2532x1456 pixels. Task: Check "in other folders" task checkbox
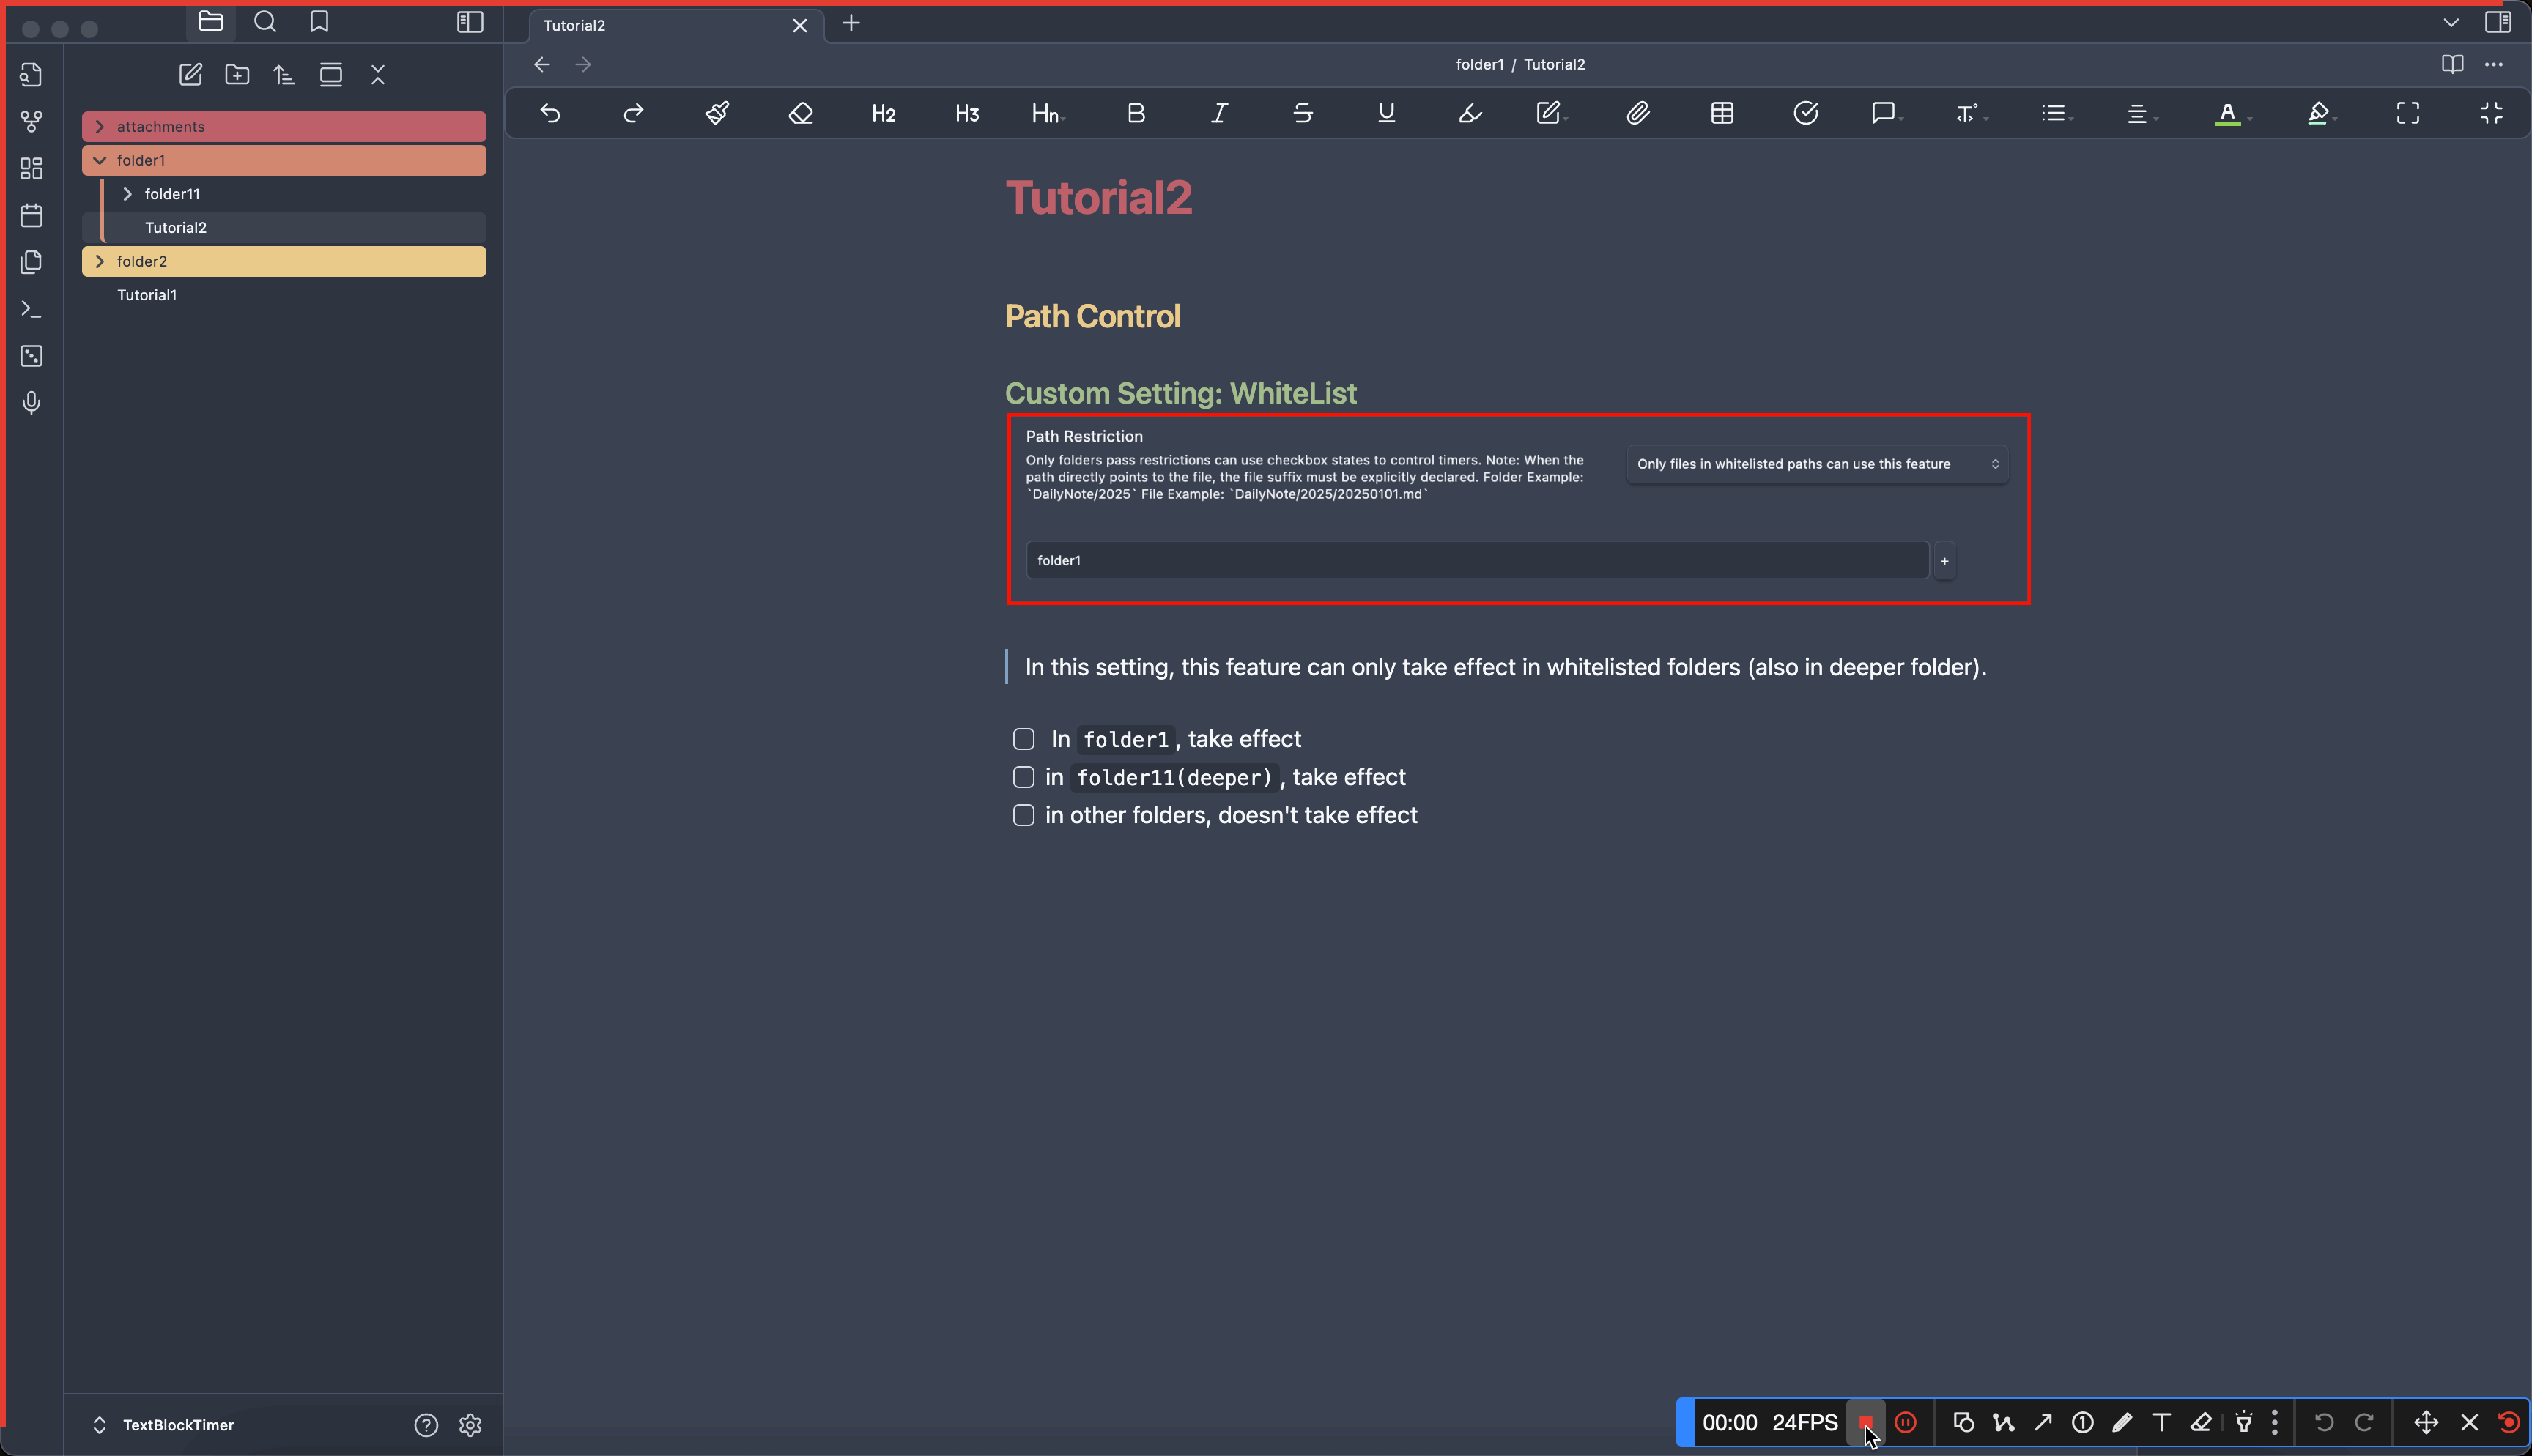click(x=1023, y=815)
